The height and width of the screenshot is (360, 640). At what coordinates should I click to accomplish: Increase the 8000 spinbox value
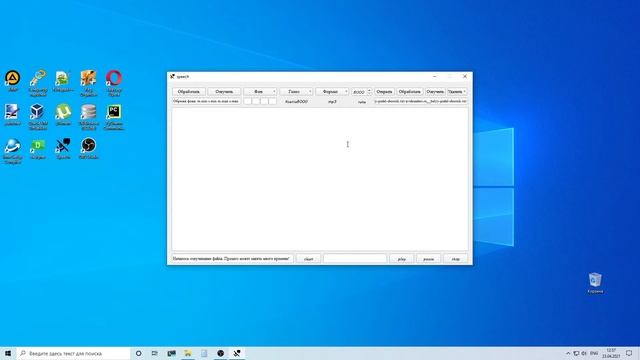tap(369, 90)
